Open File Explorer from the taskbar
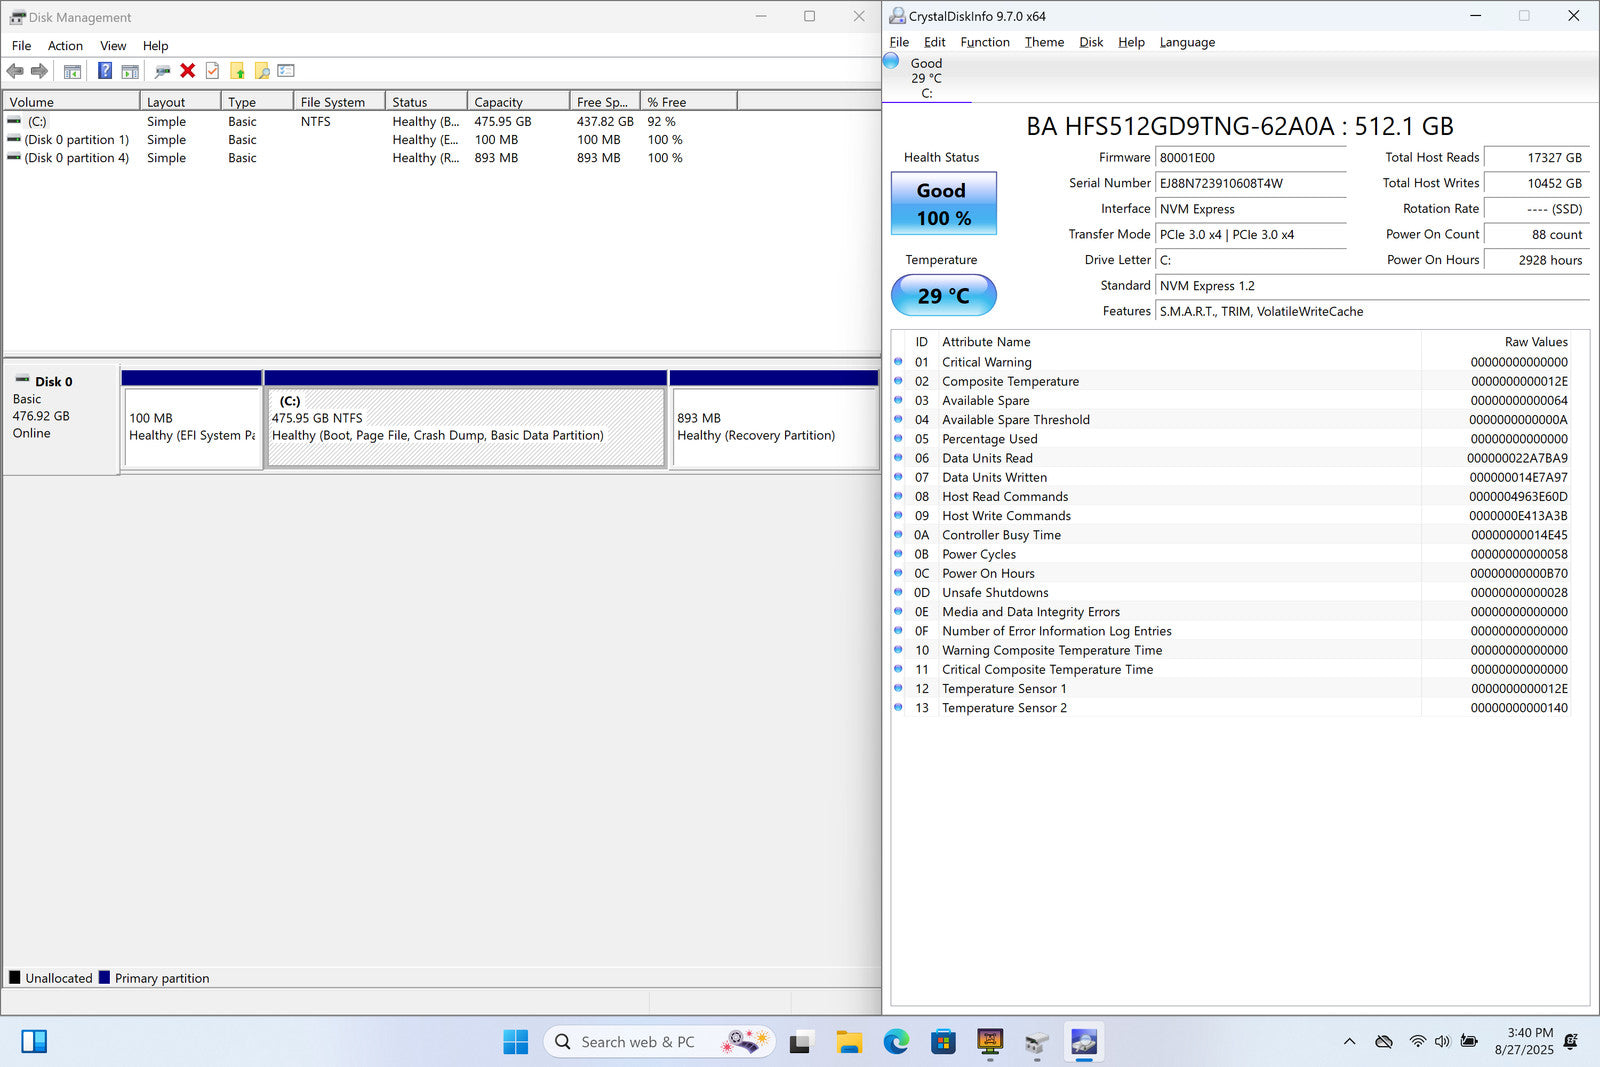1600x1067 pixels. (x=849, y=1042)
